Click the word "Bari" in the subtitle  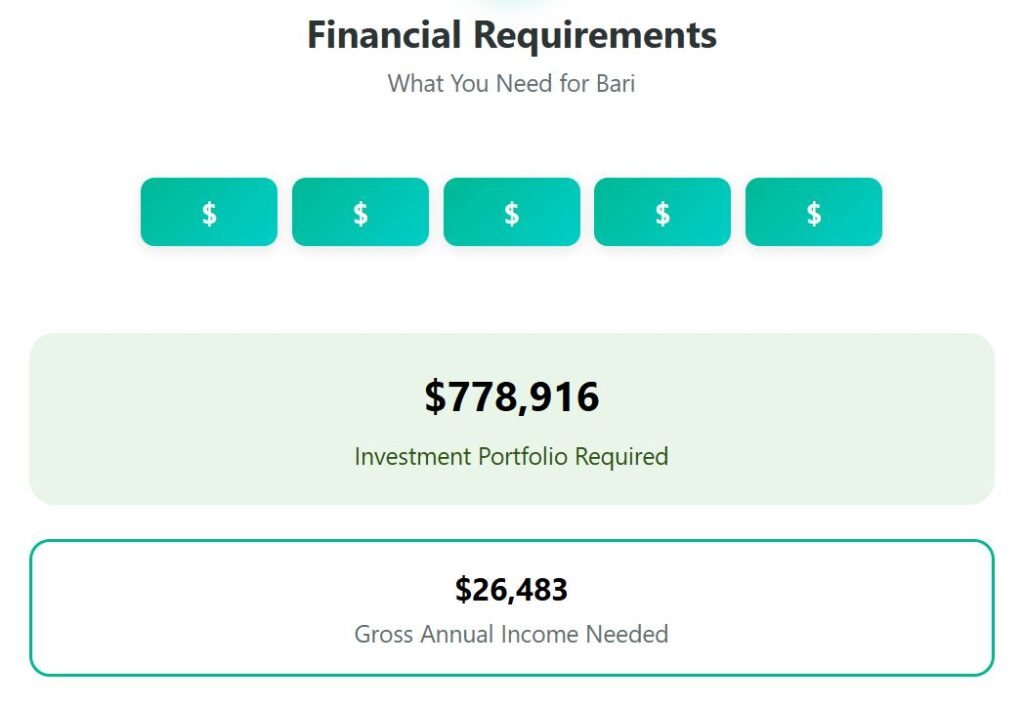pyautogui.click(x=615, y=83)
